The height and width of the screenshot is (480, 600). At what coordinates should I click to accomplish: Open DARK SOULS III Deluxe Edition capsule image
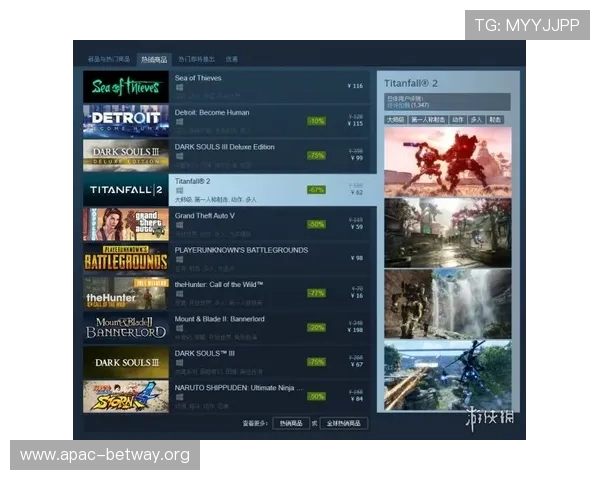pyautogui.click(x=126, y=155)
